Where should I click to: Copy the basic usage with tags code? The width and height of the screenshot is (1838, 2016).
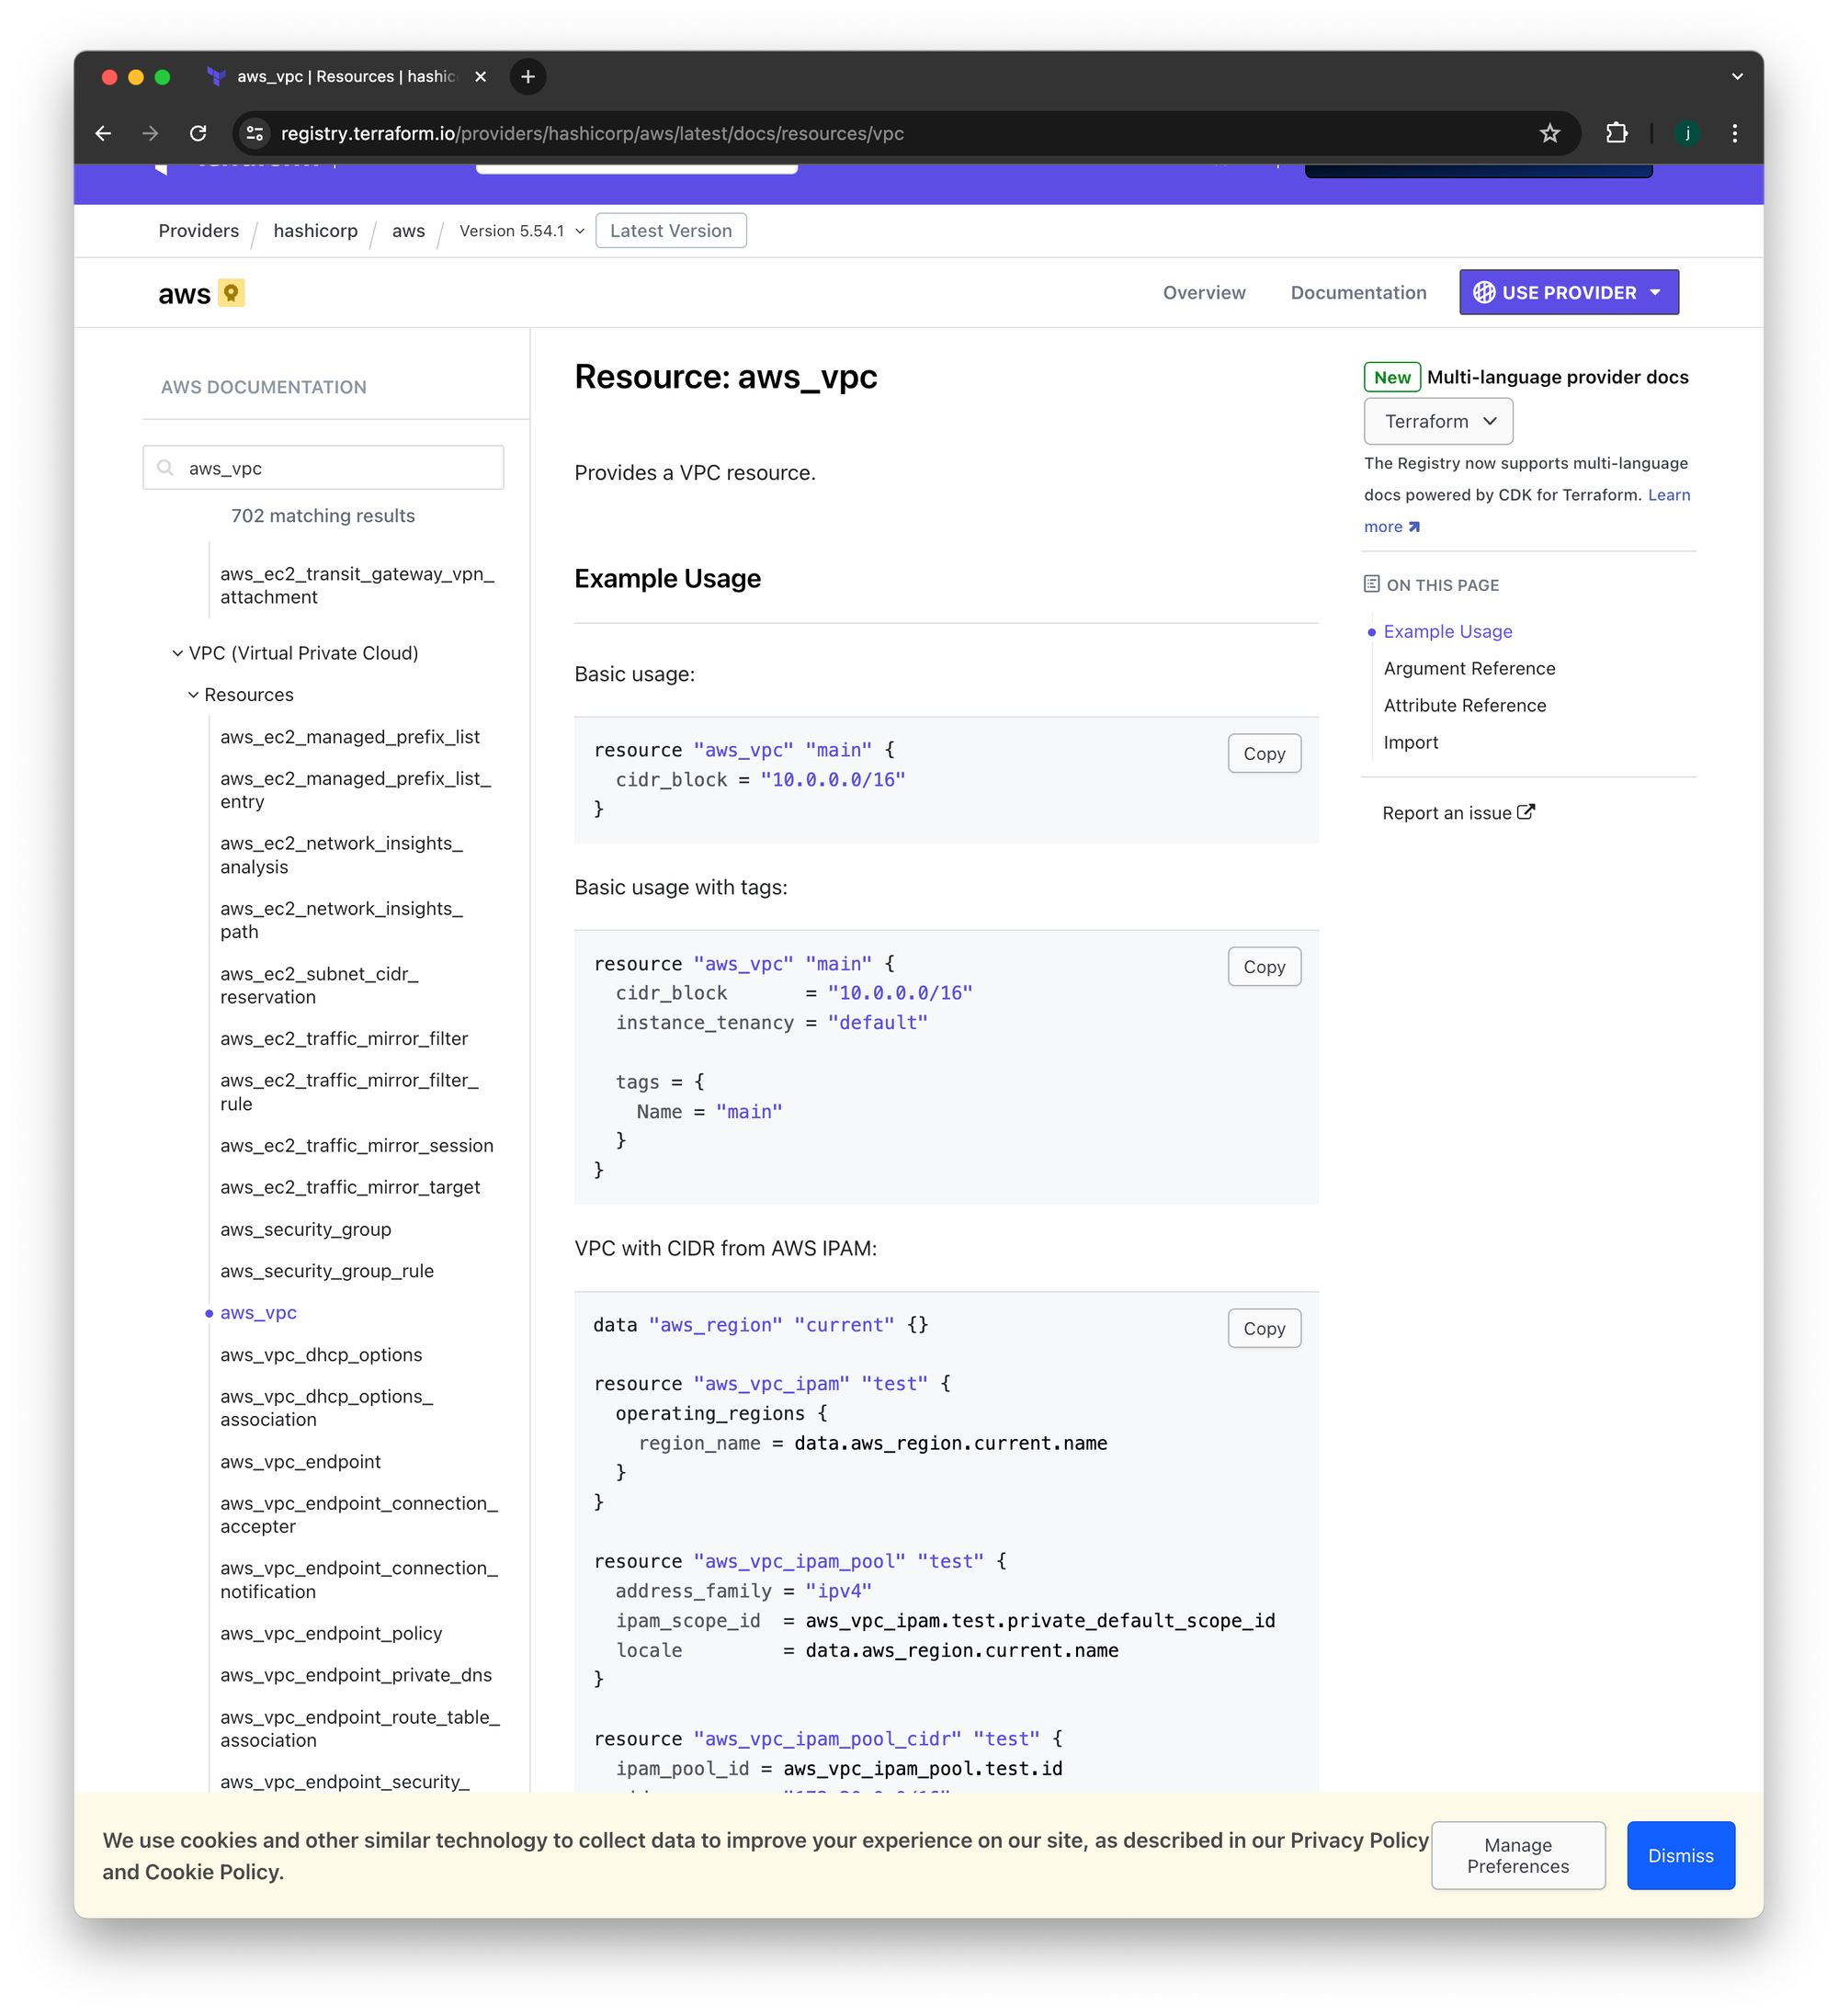[x=1264, y=967]
